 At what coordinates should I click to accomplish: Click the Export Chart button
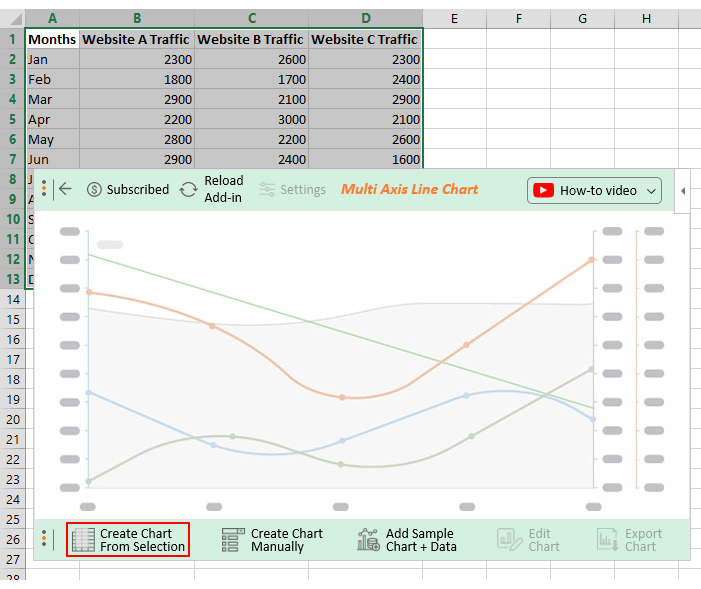click(629, 540)
